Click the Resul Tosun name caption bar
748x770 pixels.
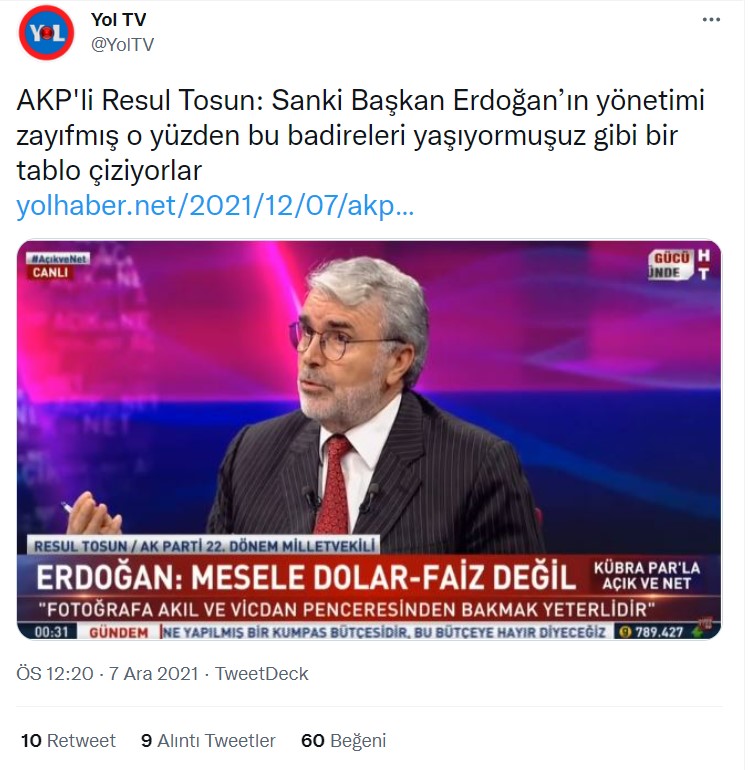204,546
